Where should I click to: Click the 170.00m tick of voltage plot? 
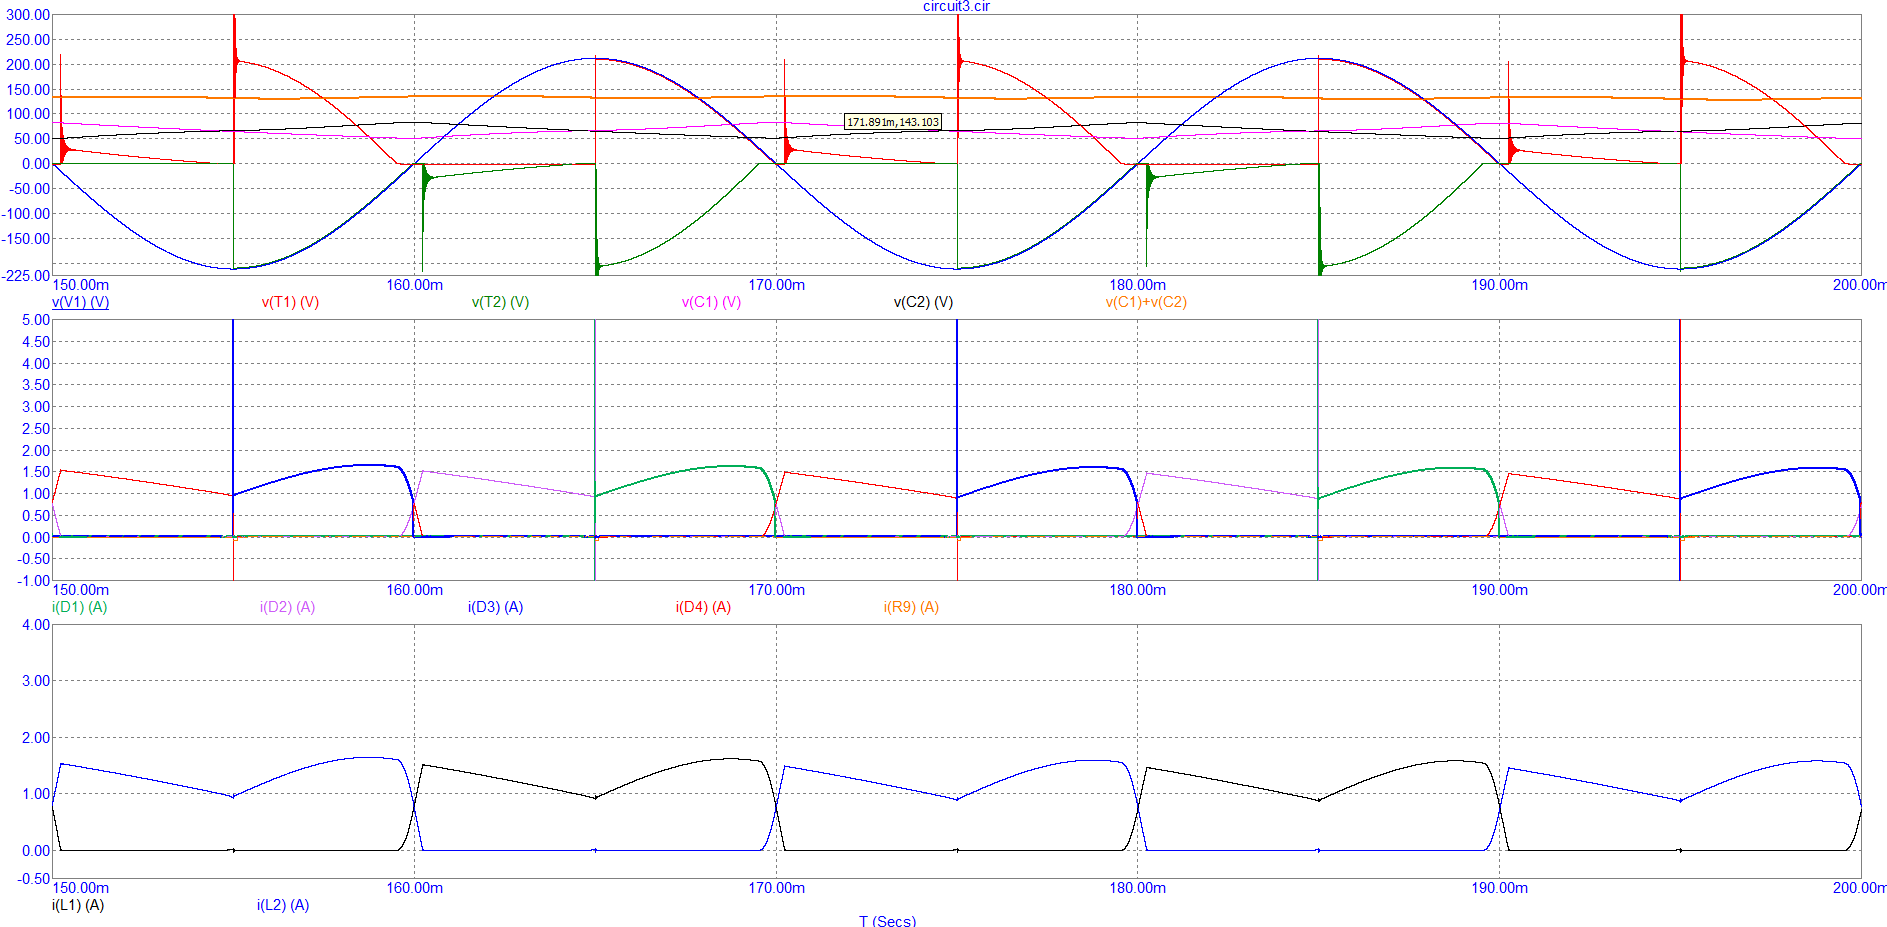(x=776, y=285)
